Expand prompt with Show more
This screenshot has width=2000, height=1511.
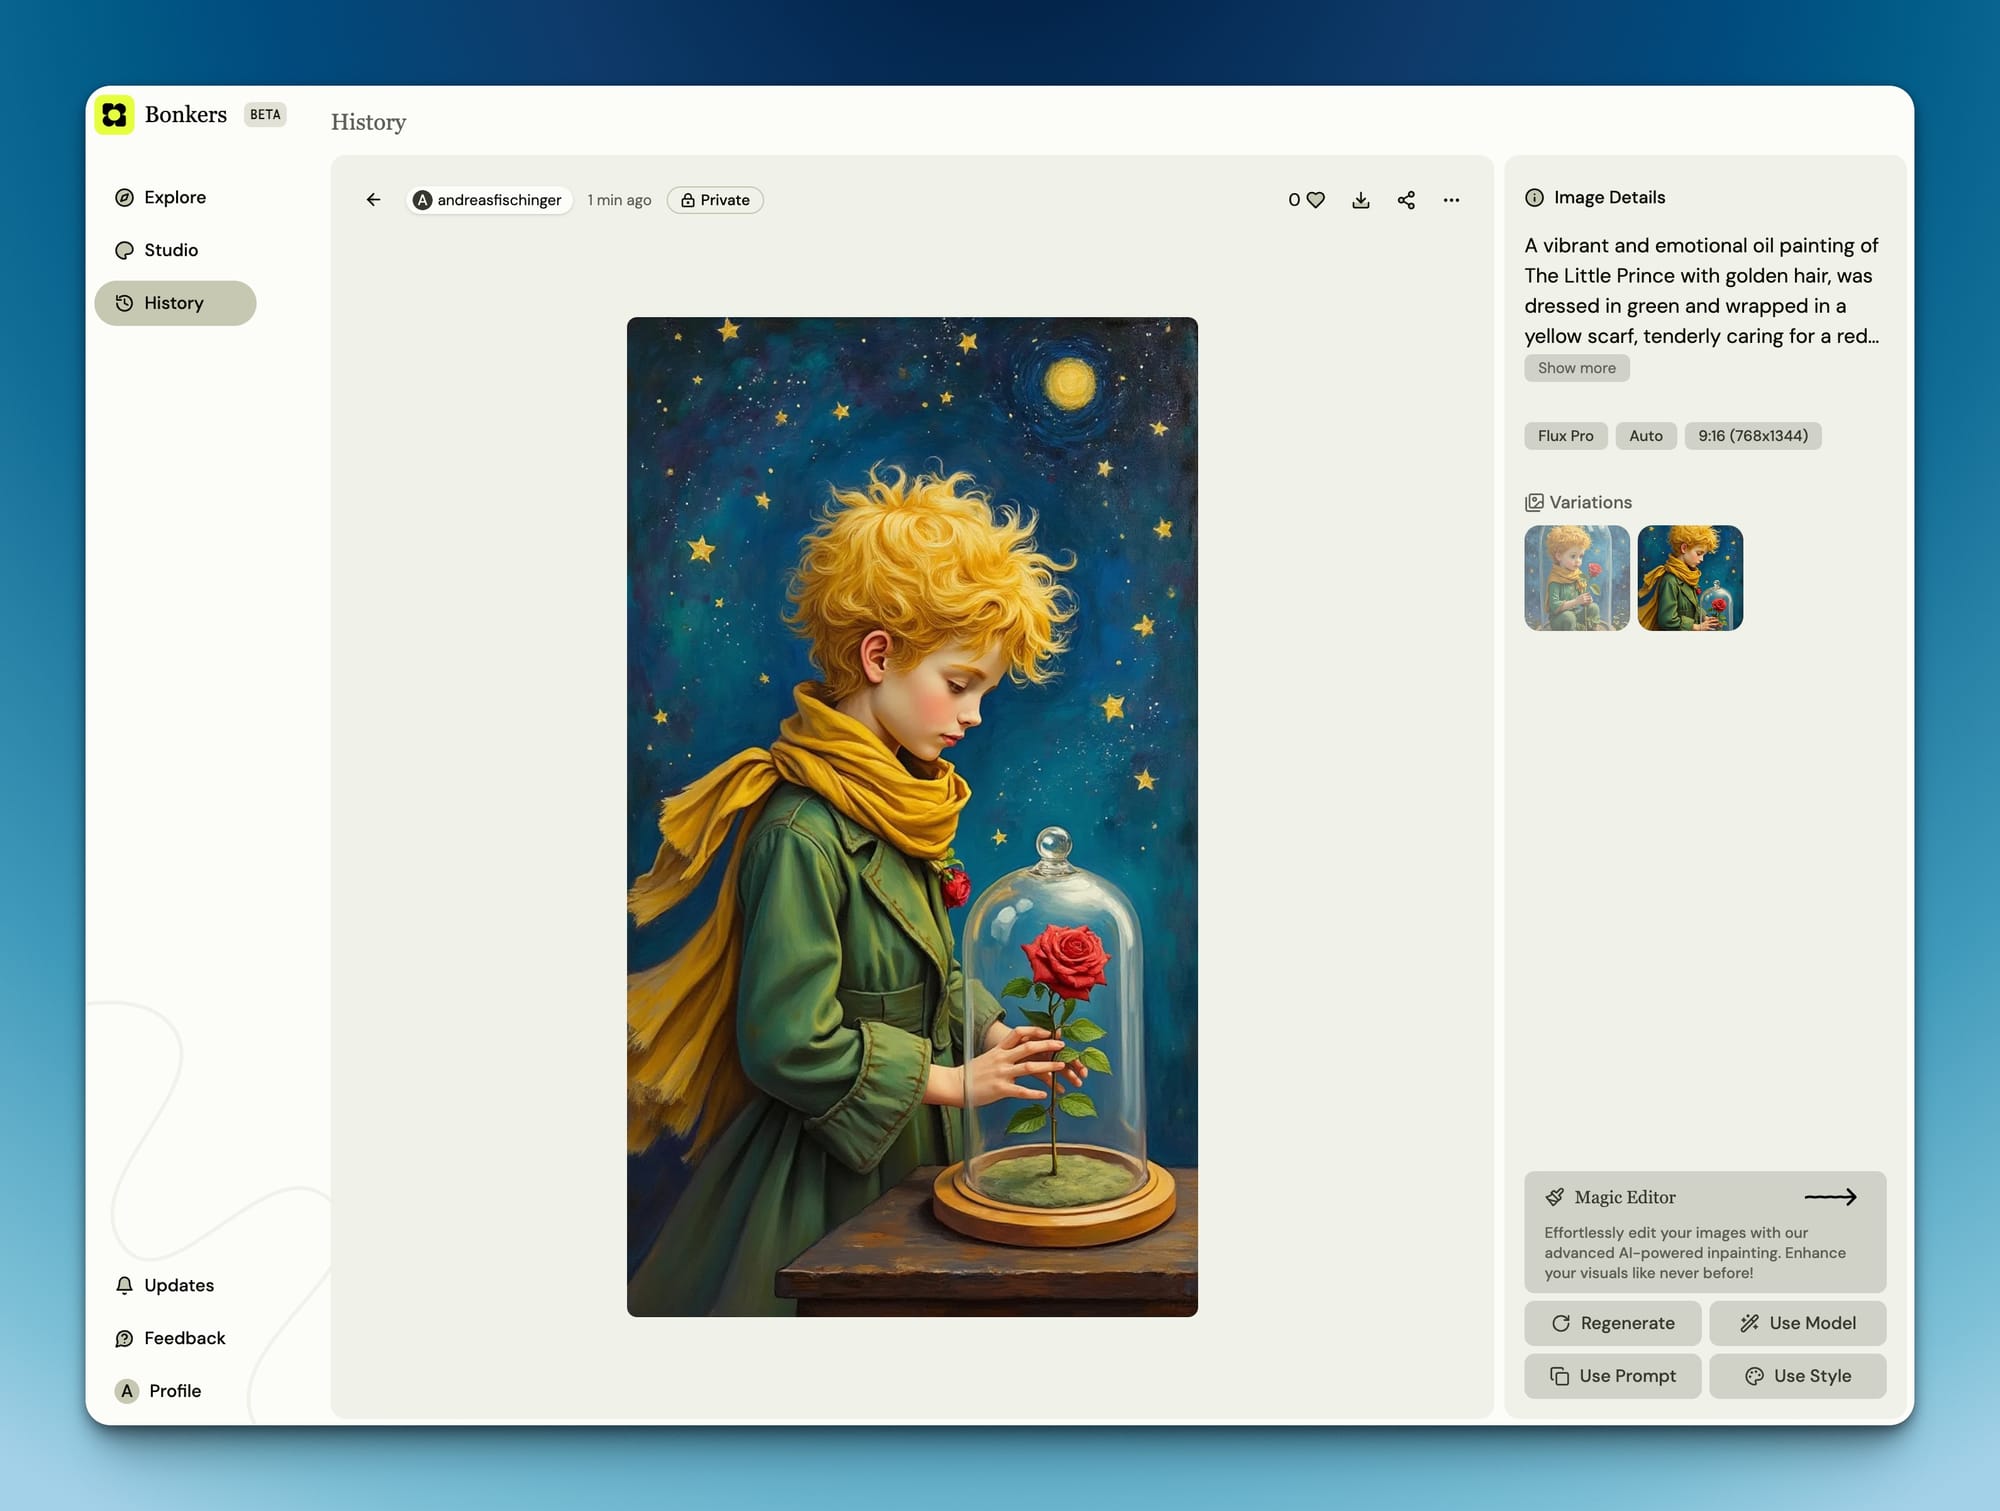click(x=1576, y=368)
